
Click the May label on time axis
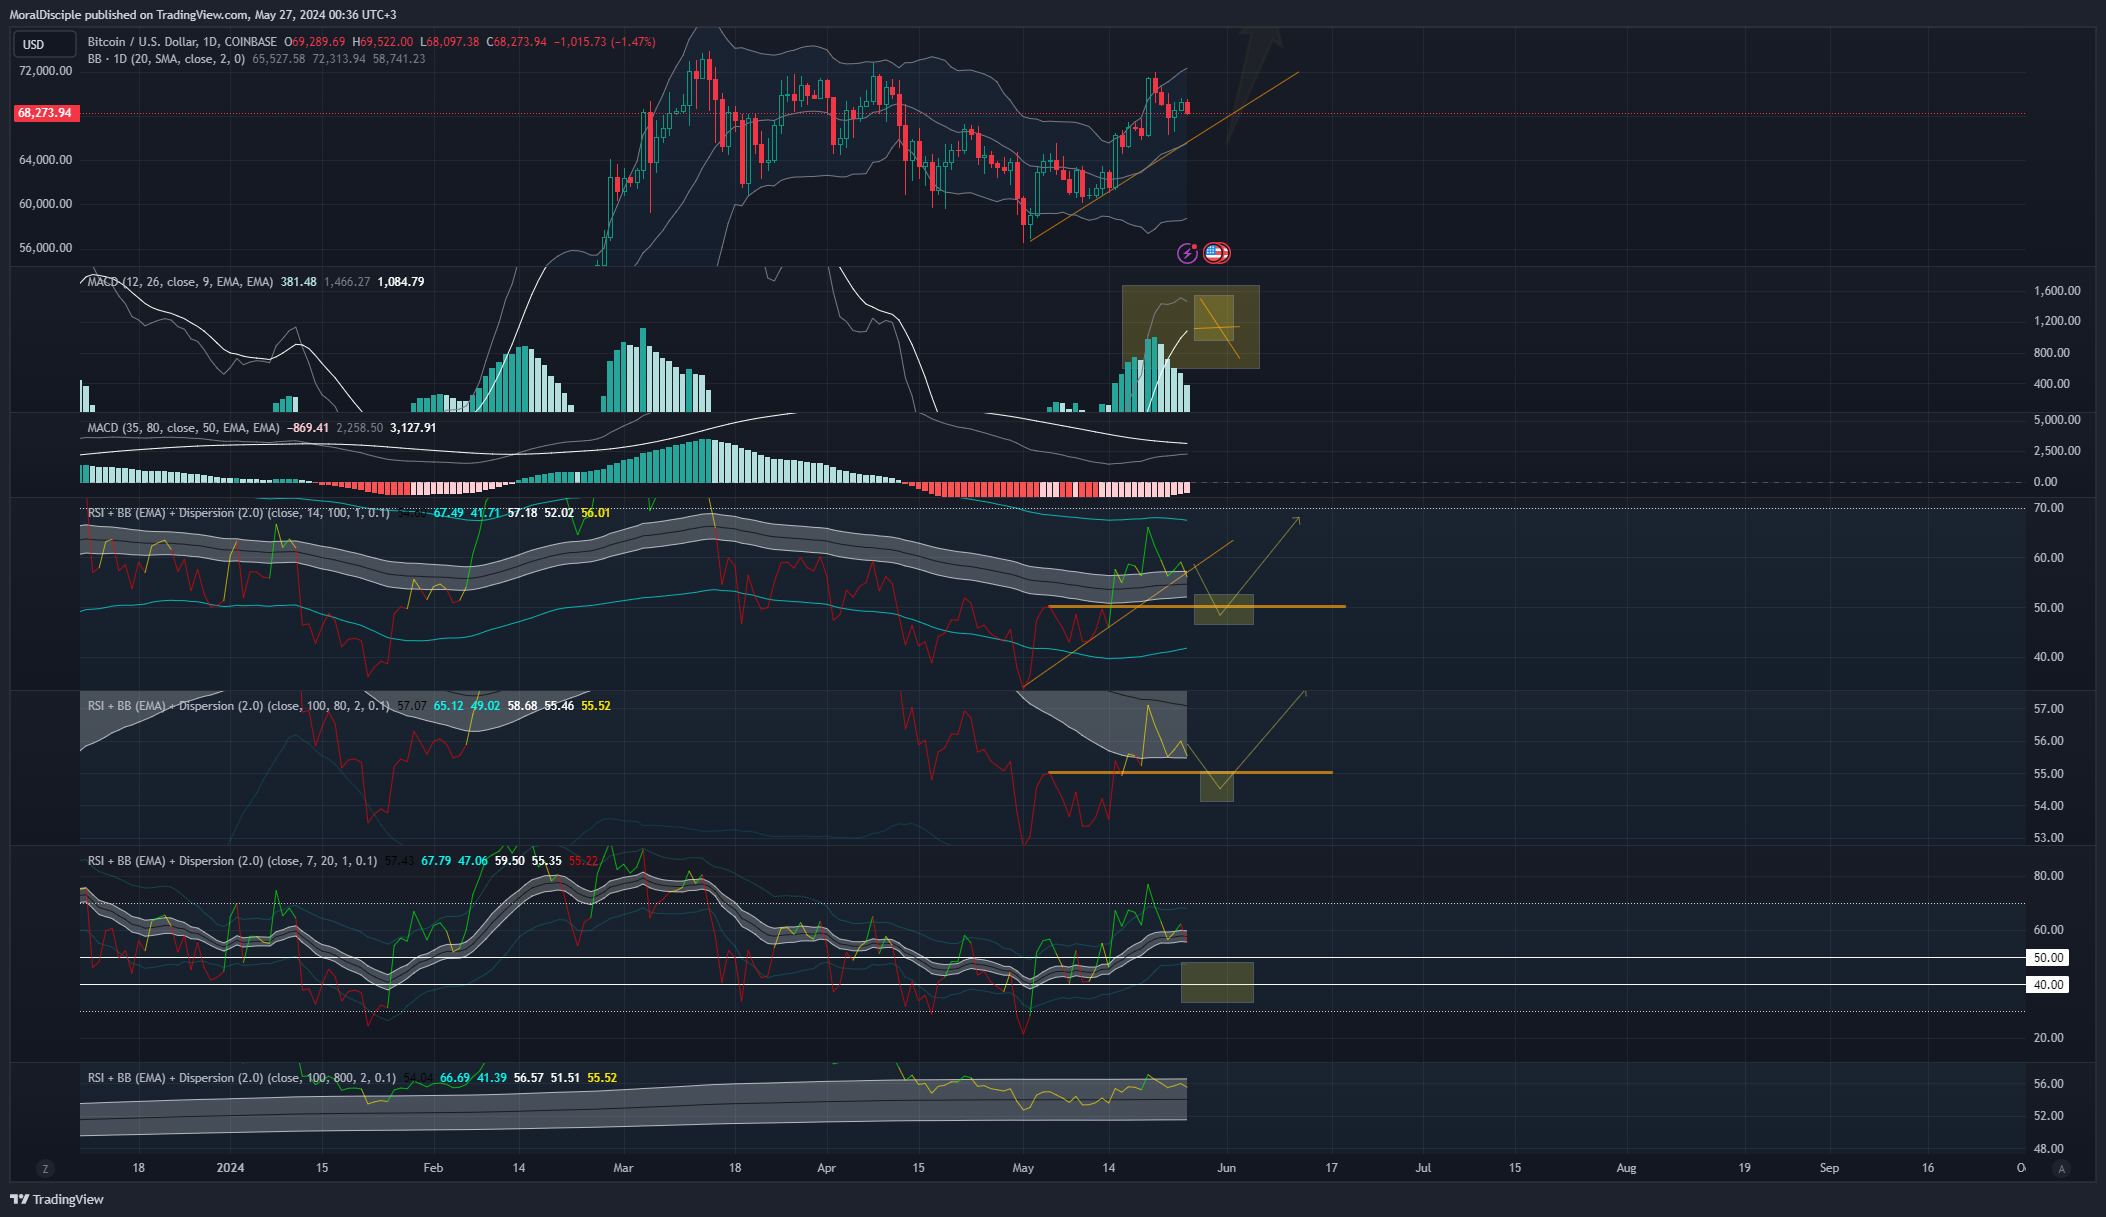click(x=1023, y=1168)
